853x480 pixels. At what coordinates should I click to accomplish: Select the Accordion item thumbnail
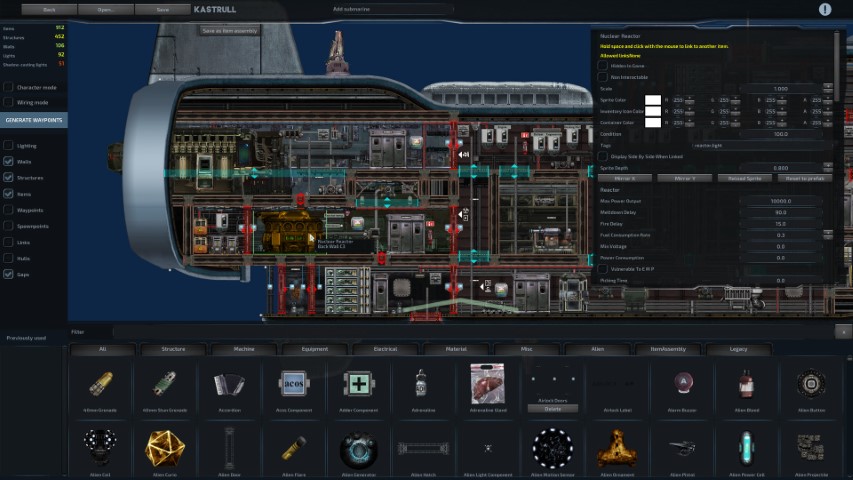click(229, 384)
